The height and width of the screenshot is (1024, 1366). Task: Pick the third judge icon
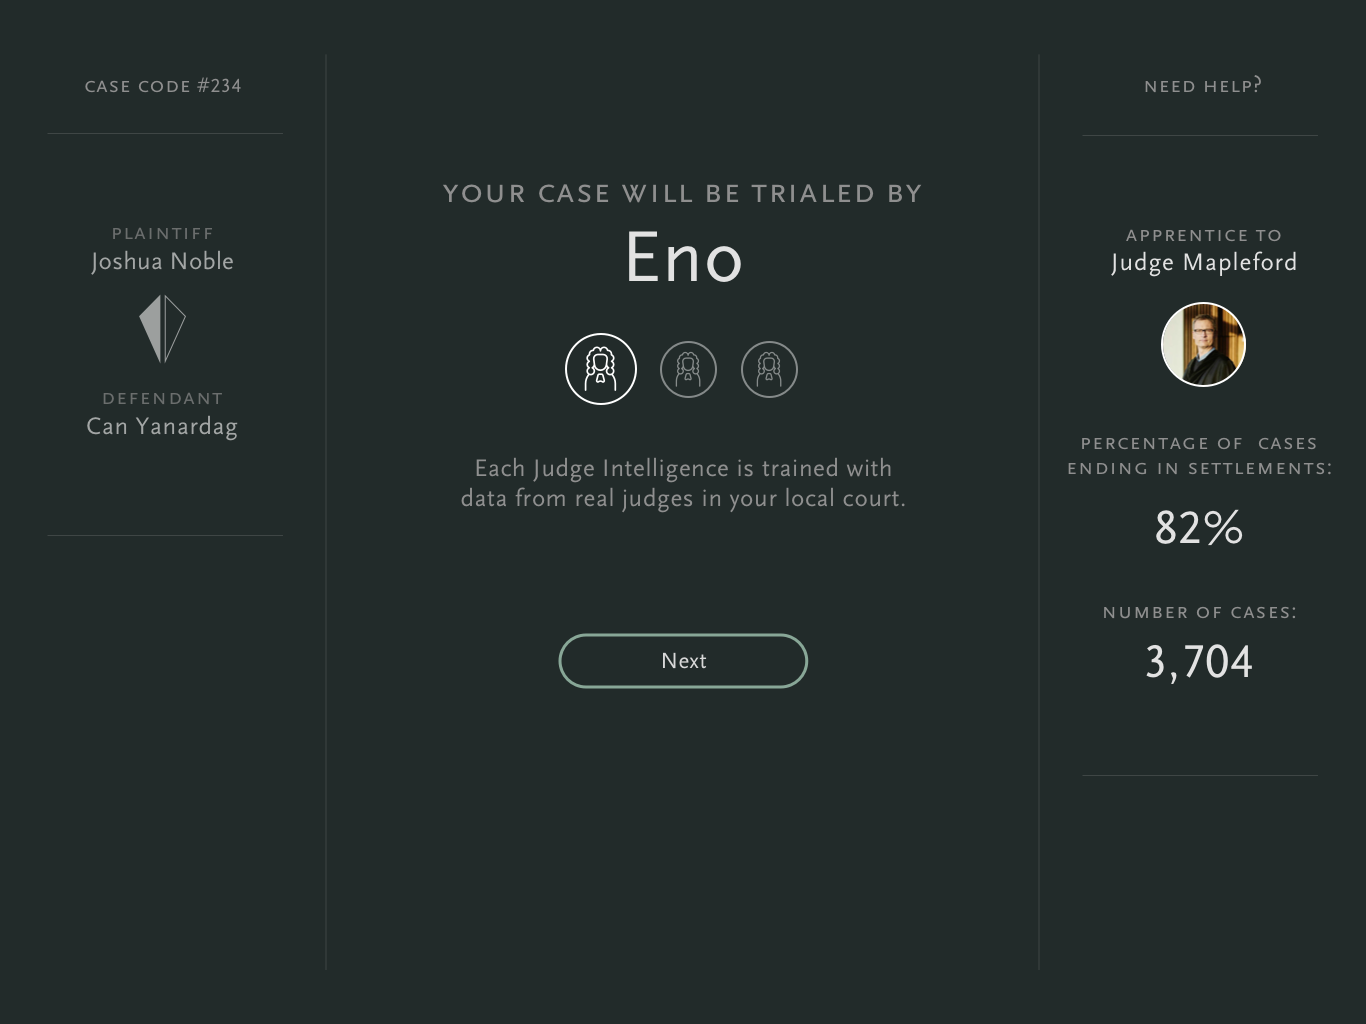point(769,369)
